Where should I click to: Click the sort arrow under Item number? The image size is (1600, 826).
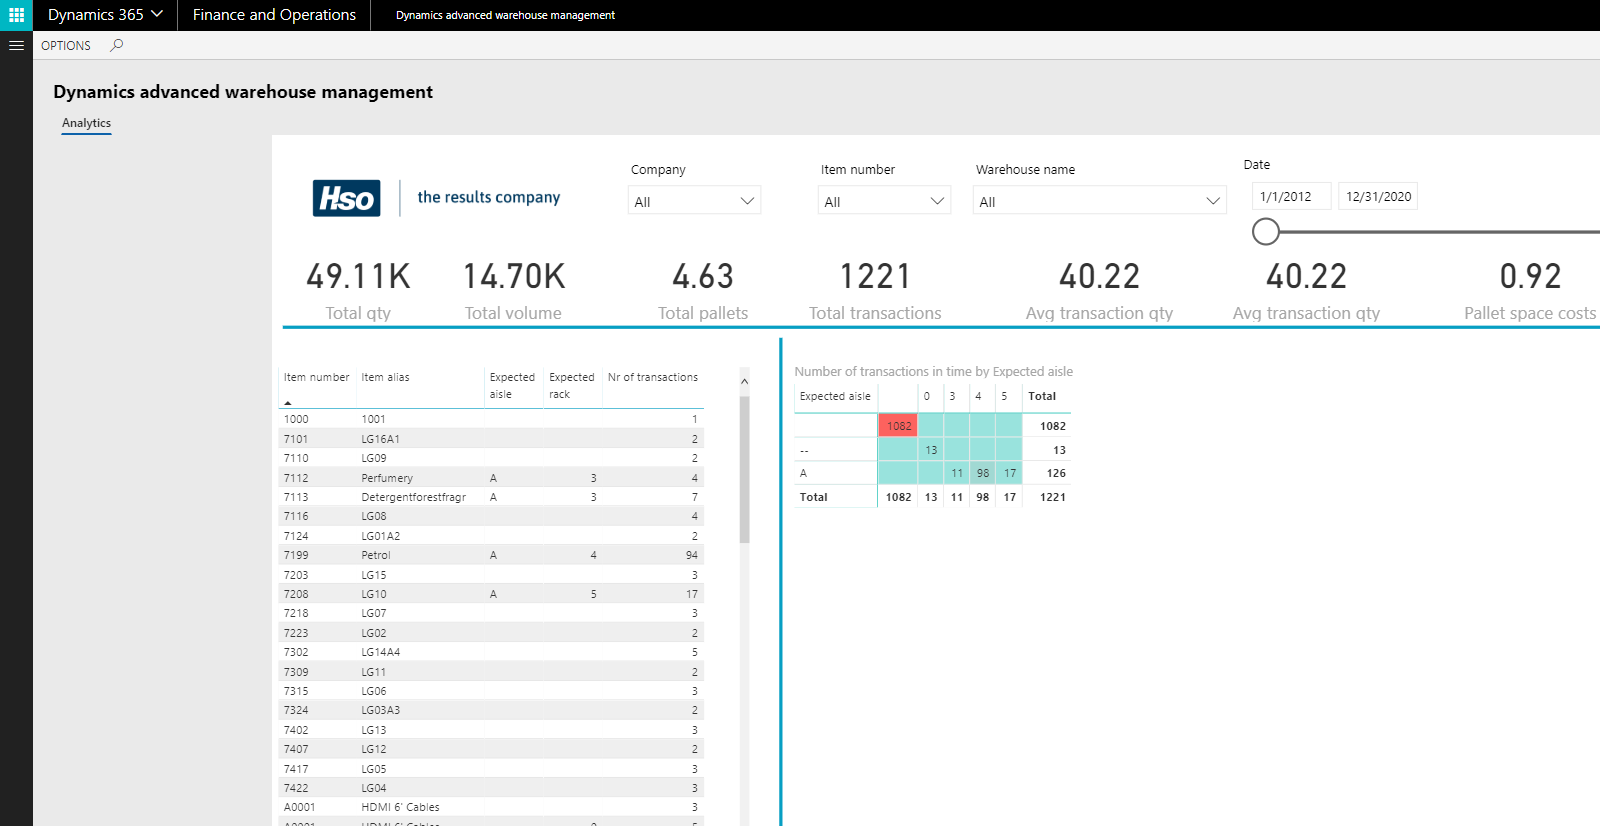(x=288, y=402)
